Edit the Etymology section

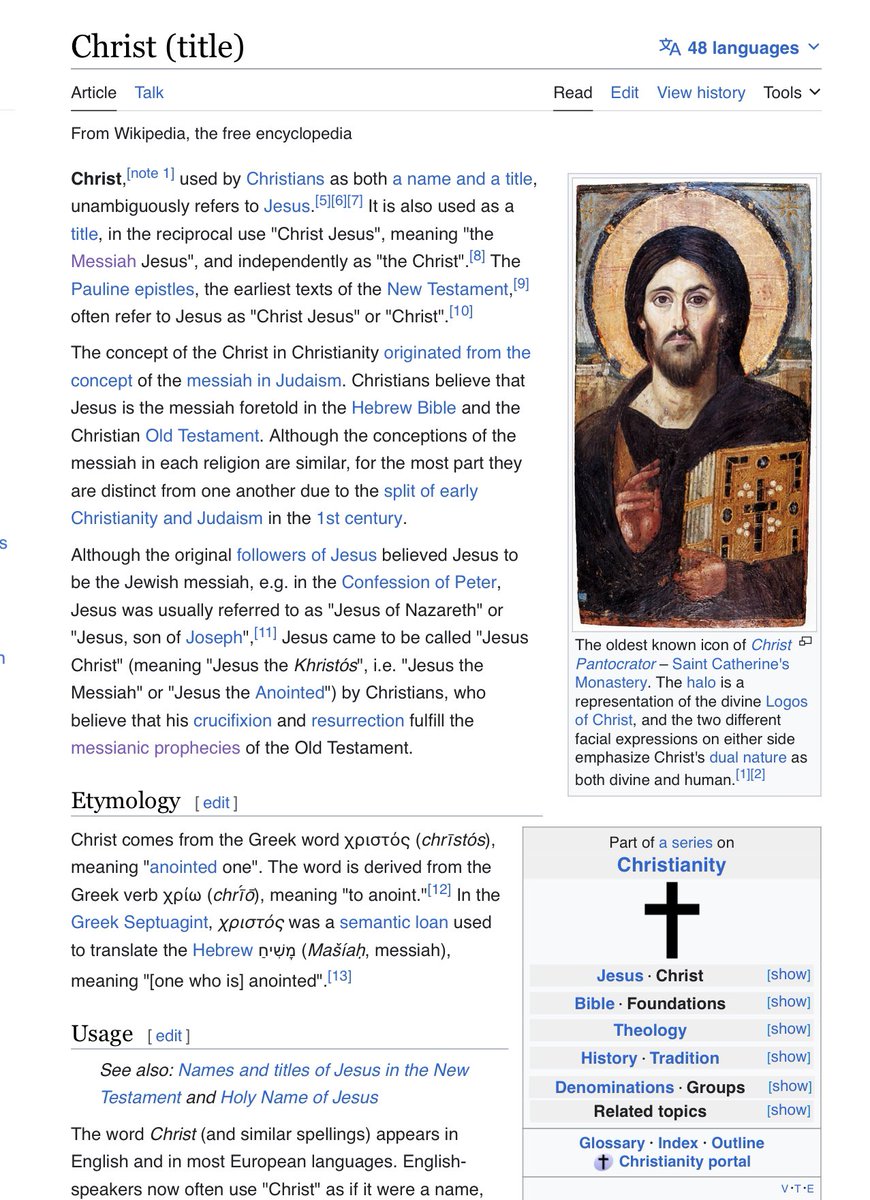216,802
